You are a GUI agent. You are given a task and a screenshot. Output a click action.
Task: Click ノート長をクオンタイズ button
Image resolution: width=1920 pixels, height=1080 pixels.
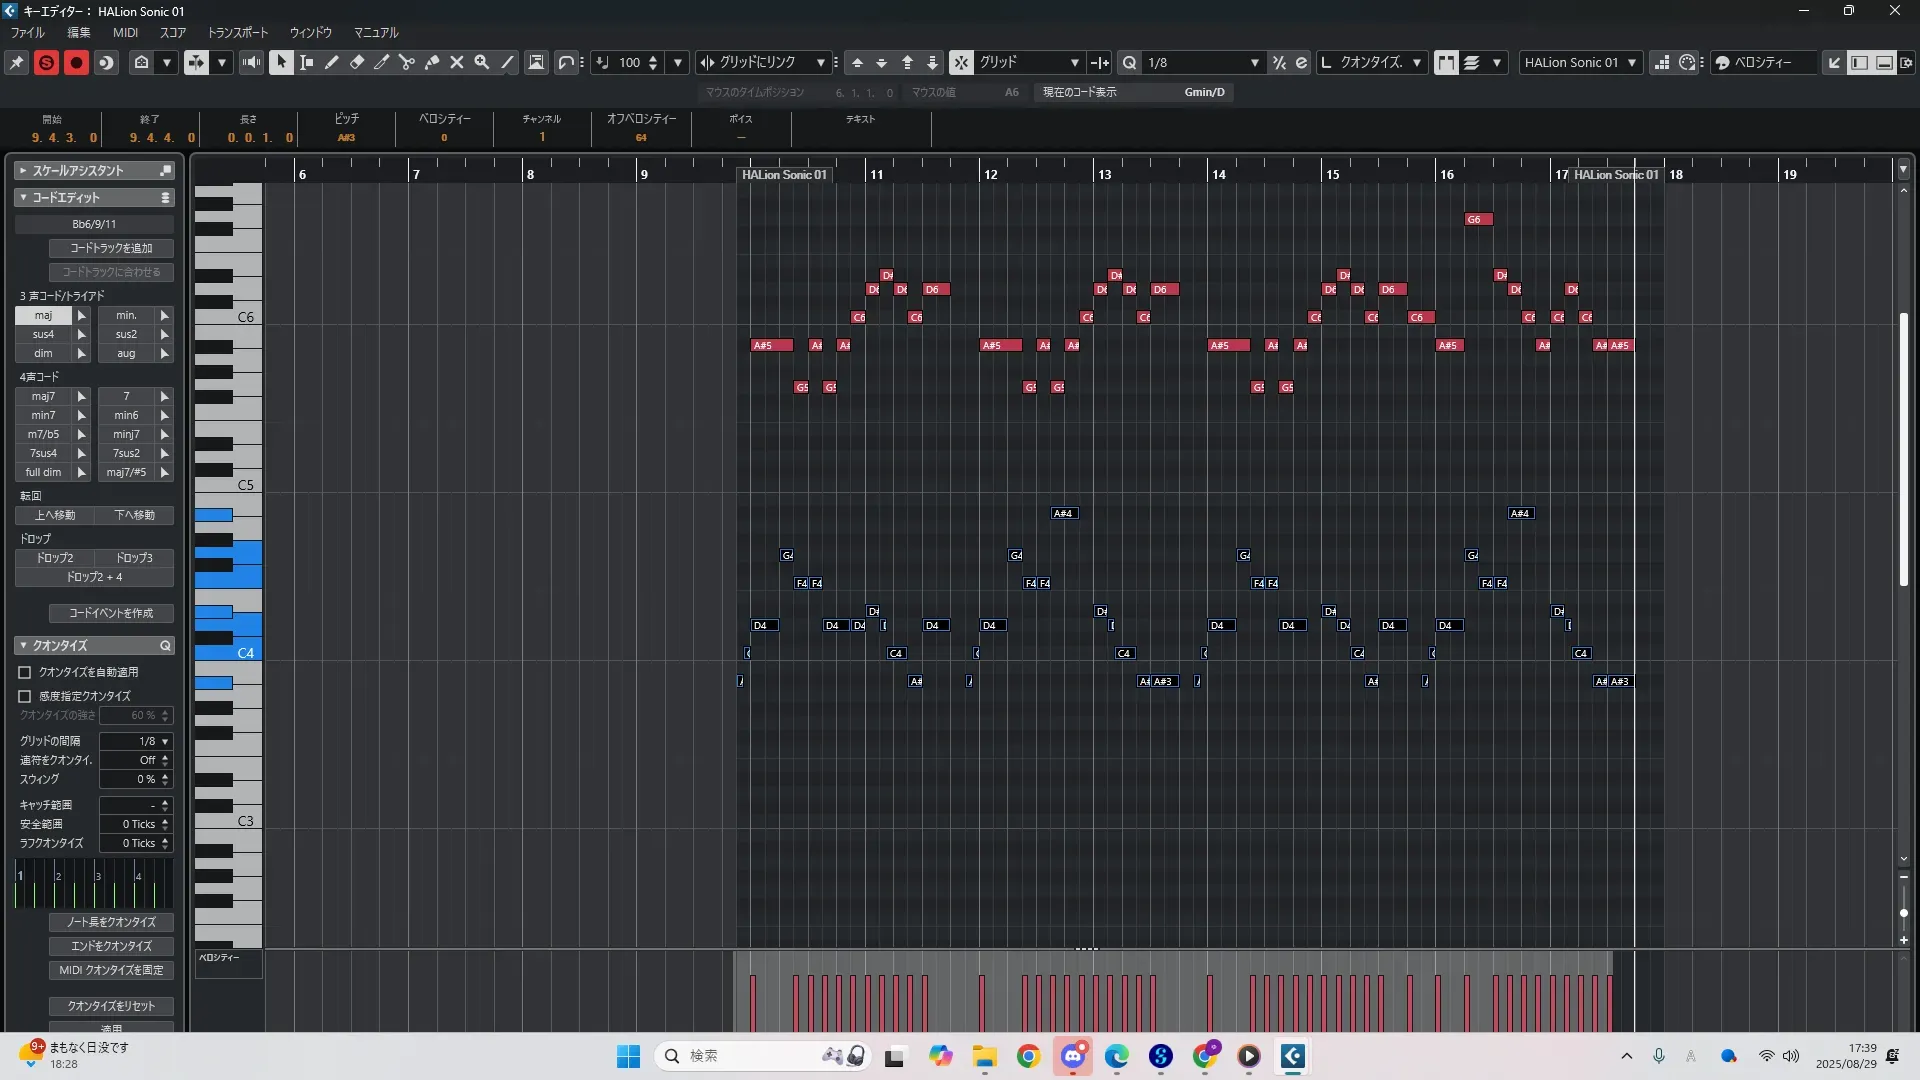coord(111,922)
